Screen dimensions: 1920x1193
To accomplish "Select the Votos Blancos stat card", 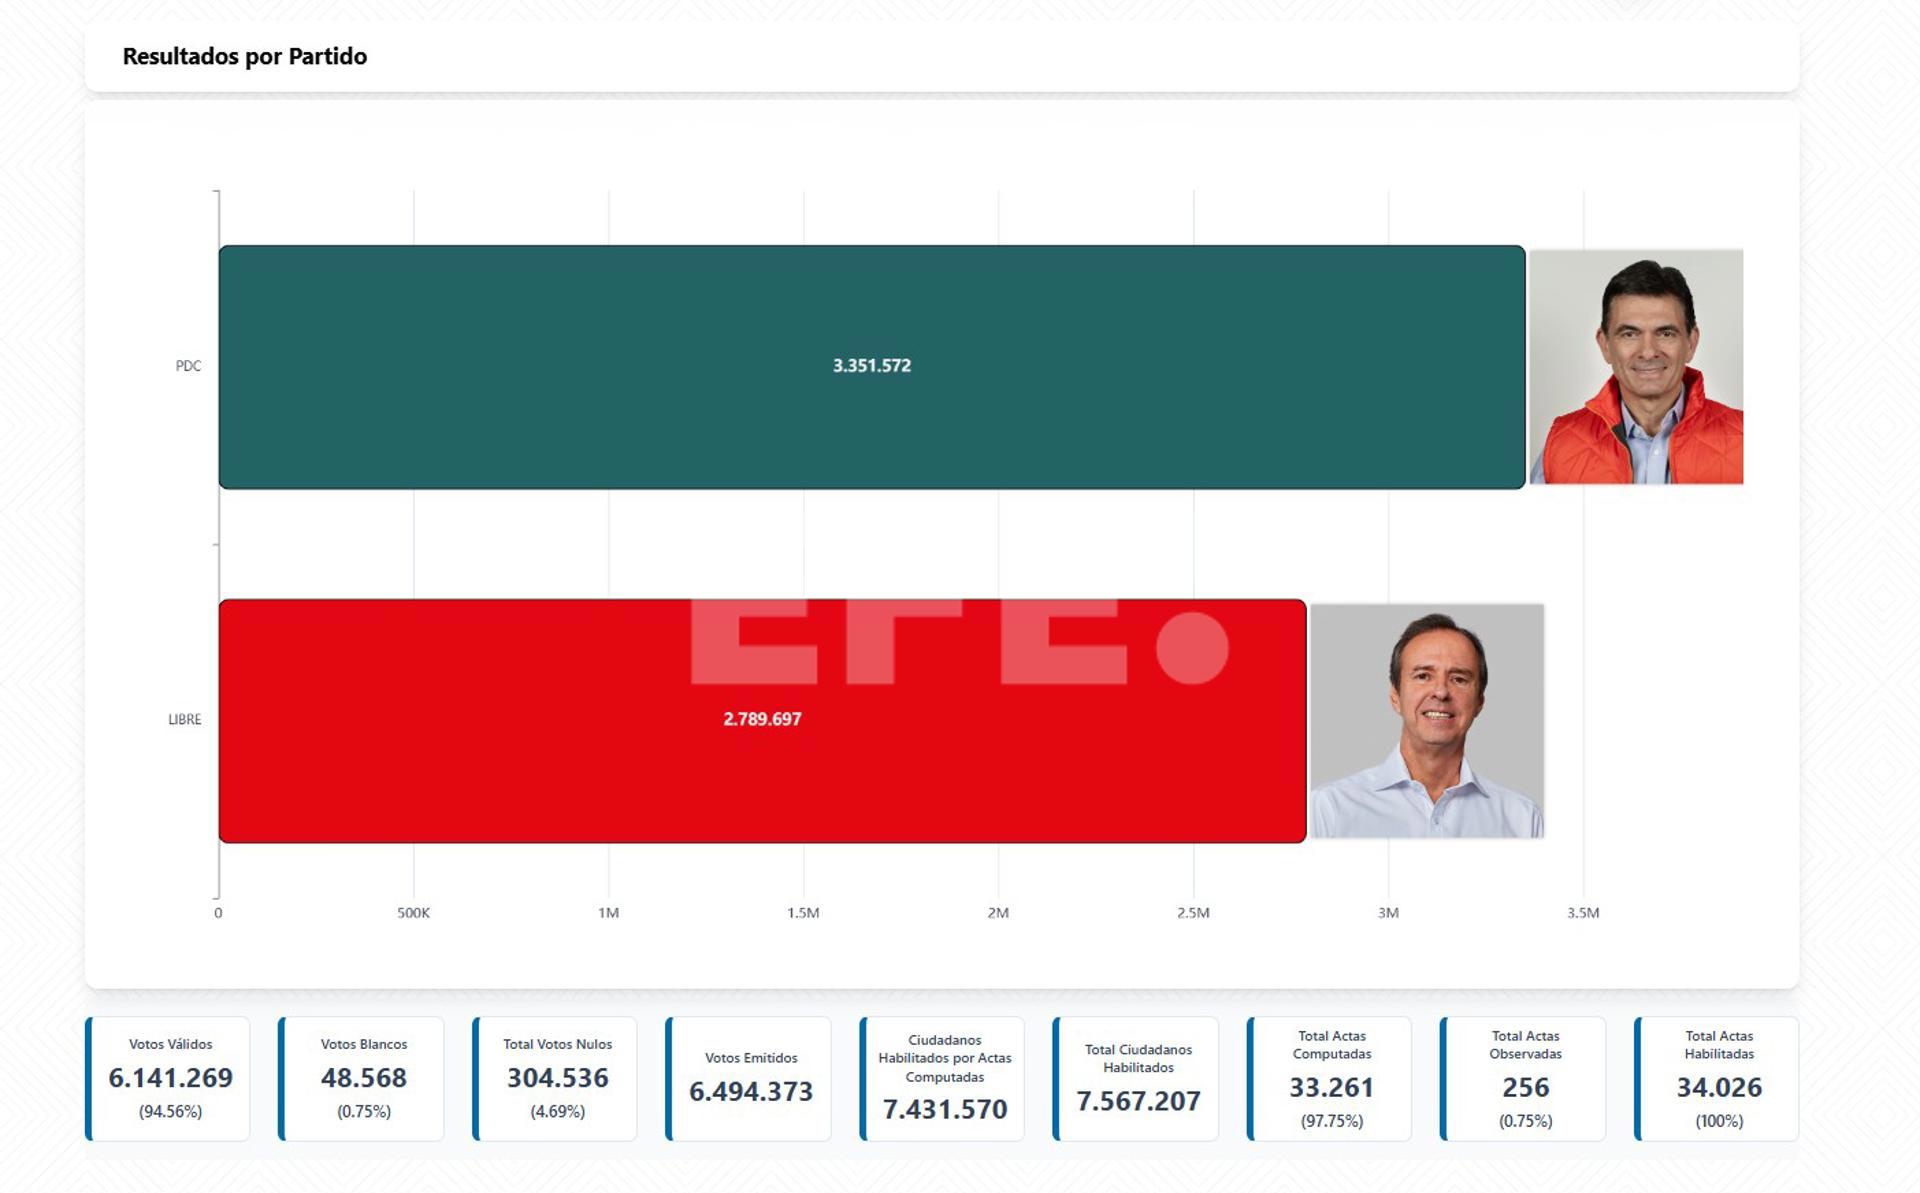I will pos(364,1078).
